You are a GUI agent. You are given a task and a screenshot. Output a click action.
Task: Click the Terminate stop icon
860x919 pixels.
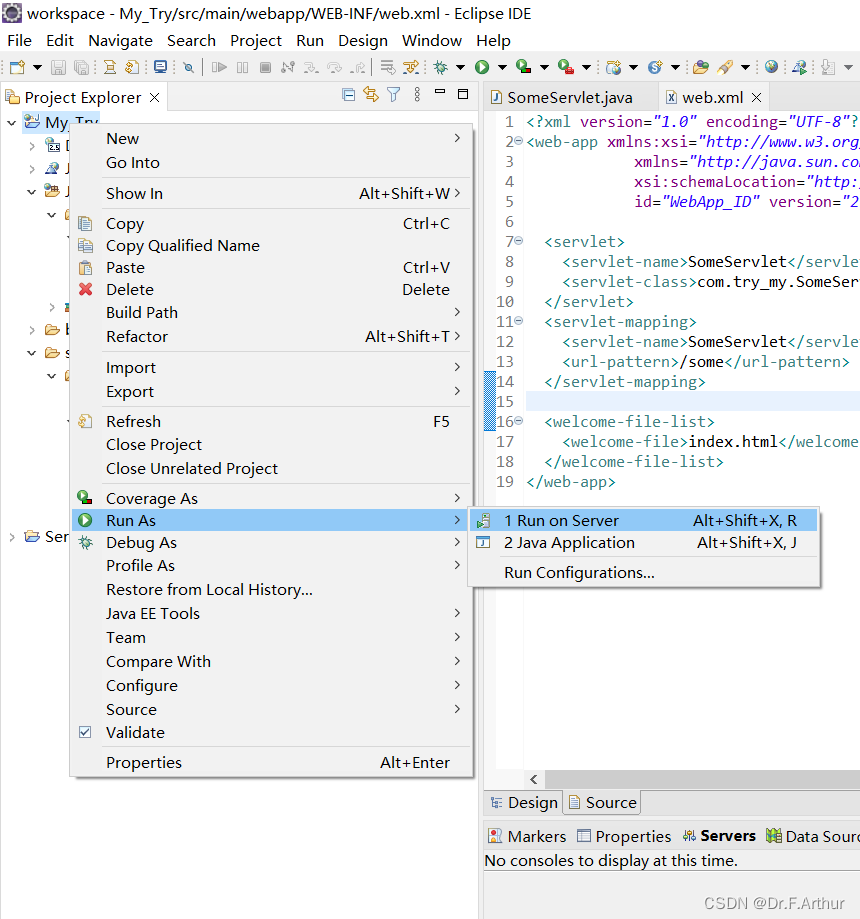click(265, 67)
